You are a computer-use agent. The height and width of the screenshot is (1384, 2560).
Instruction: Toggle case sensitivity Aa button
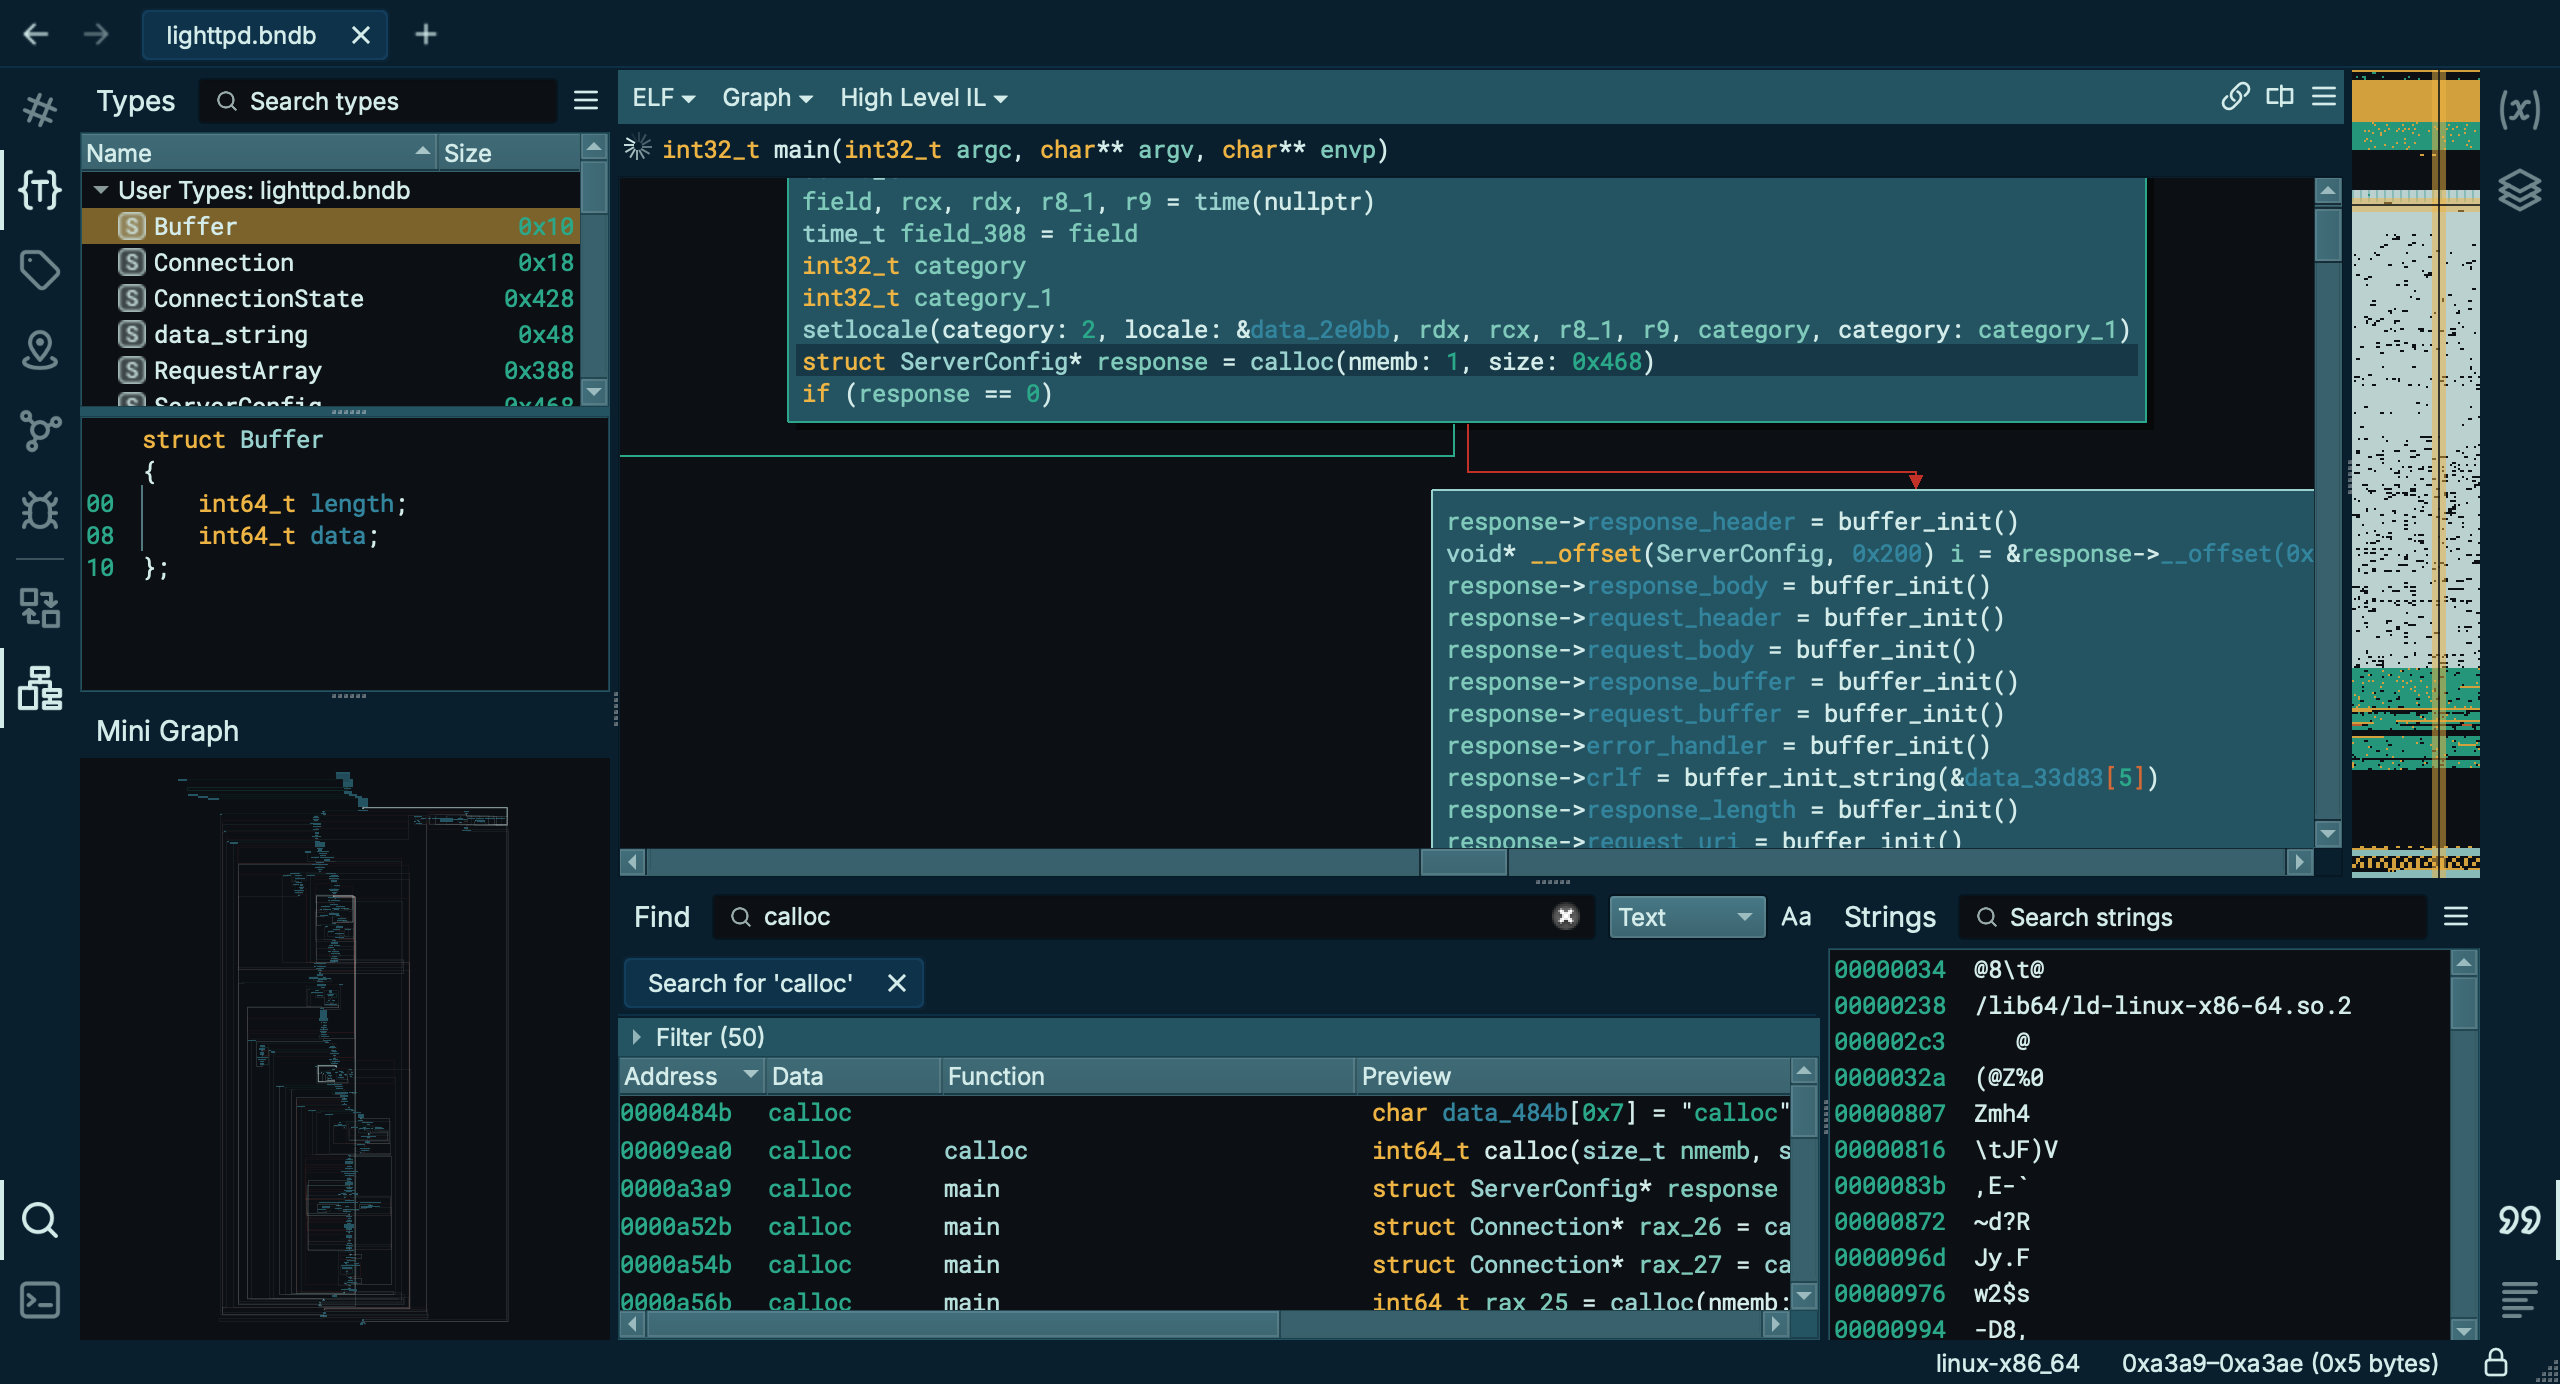pyautogui.click(x=1796, y=917)
